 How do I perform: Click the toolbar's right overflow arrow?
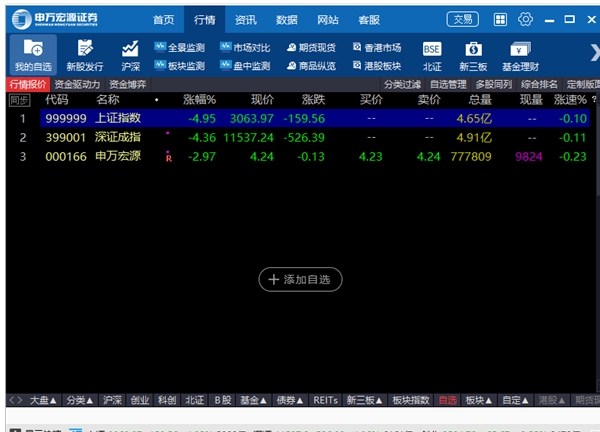click(595, 53)
